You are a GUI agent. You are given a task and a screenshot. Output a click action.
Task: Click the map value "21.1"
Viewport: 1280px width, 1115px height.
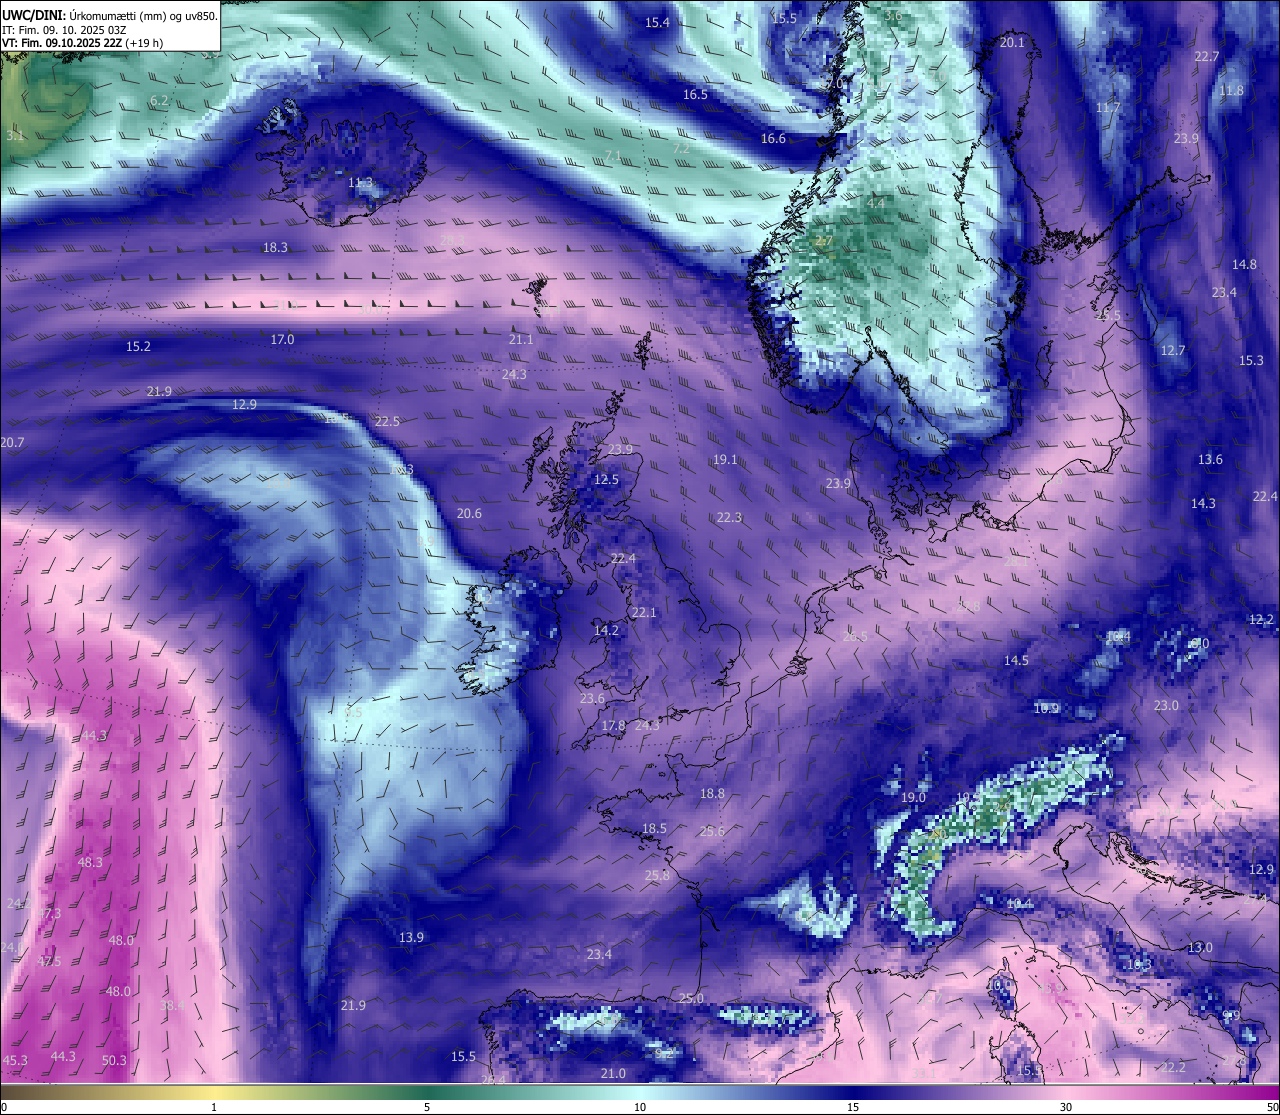tap(520, 339)
